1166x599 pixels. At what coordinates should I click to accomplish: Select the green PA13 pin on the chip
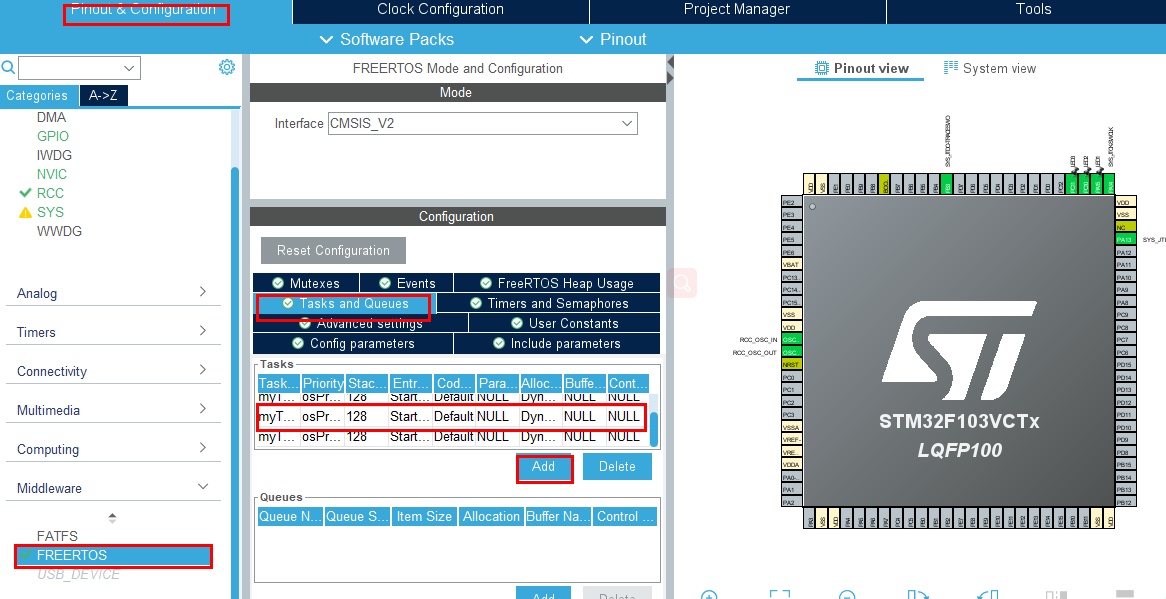(1125, 239)
